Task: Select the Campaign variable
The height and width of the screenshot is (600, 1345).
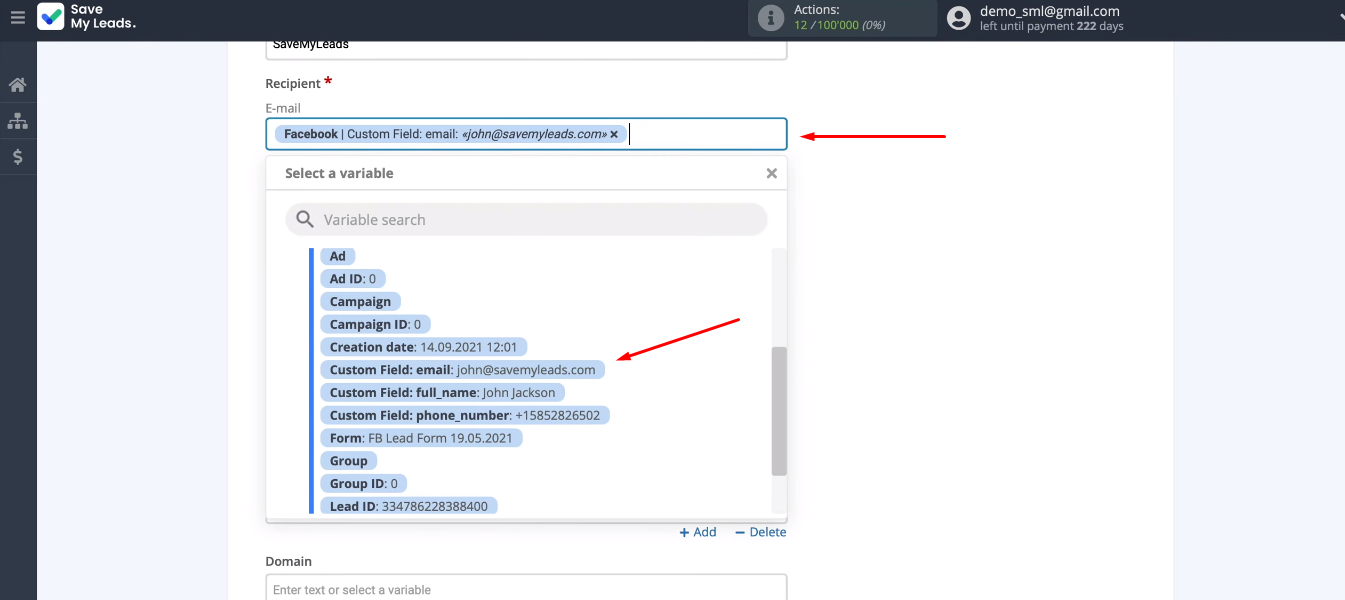Action: tap(360, 302)
